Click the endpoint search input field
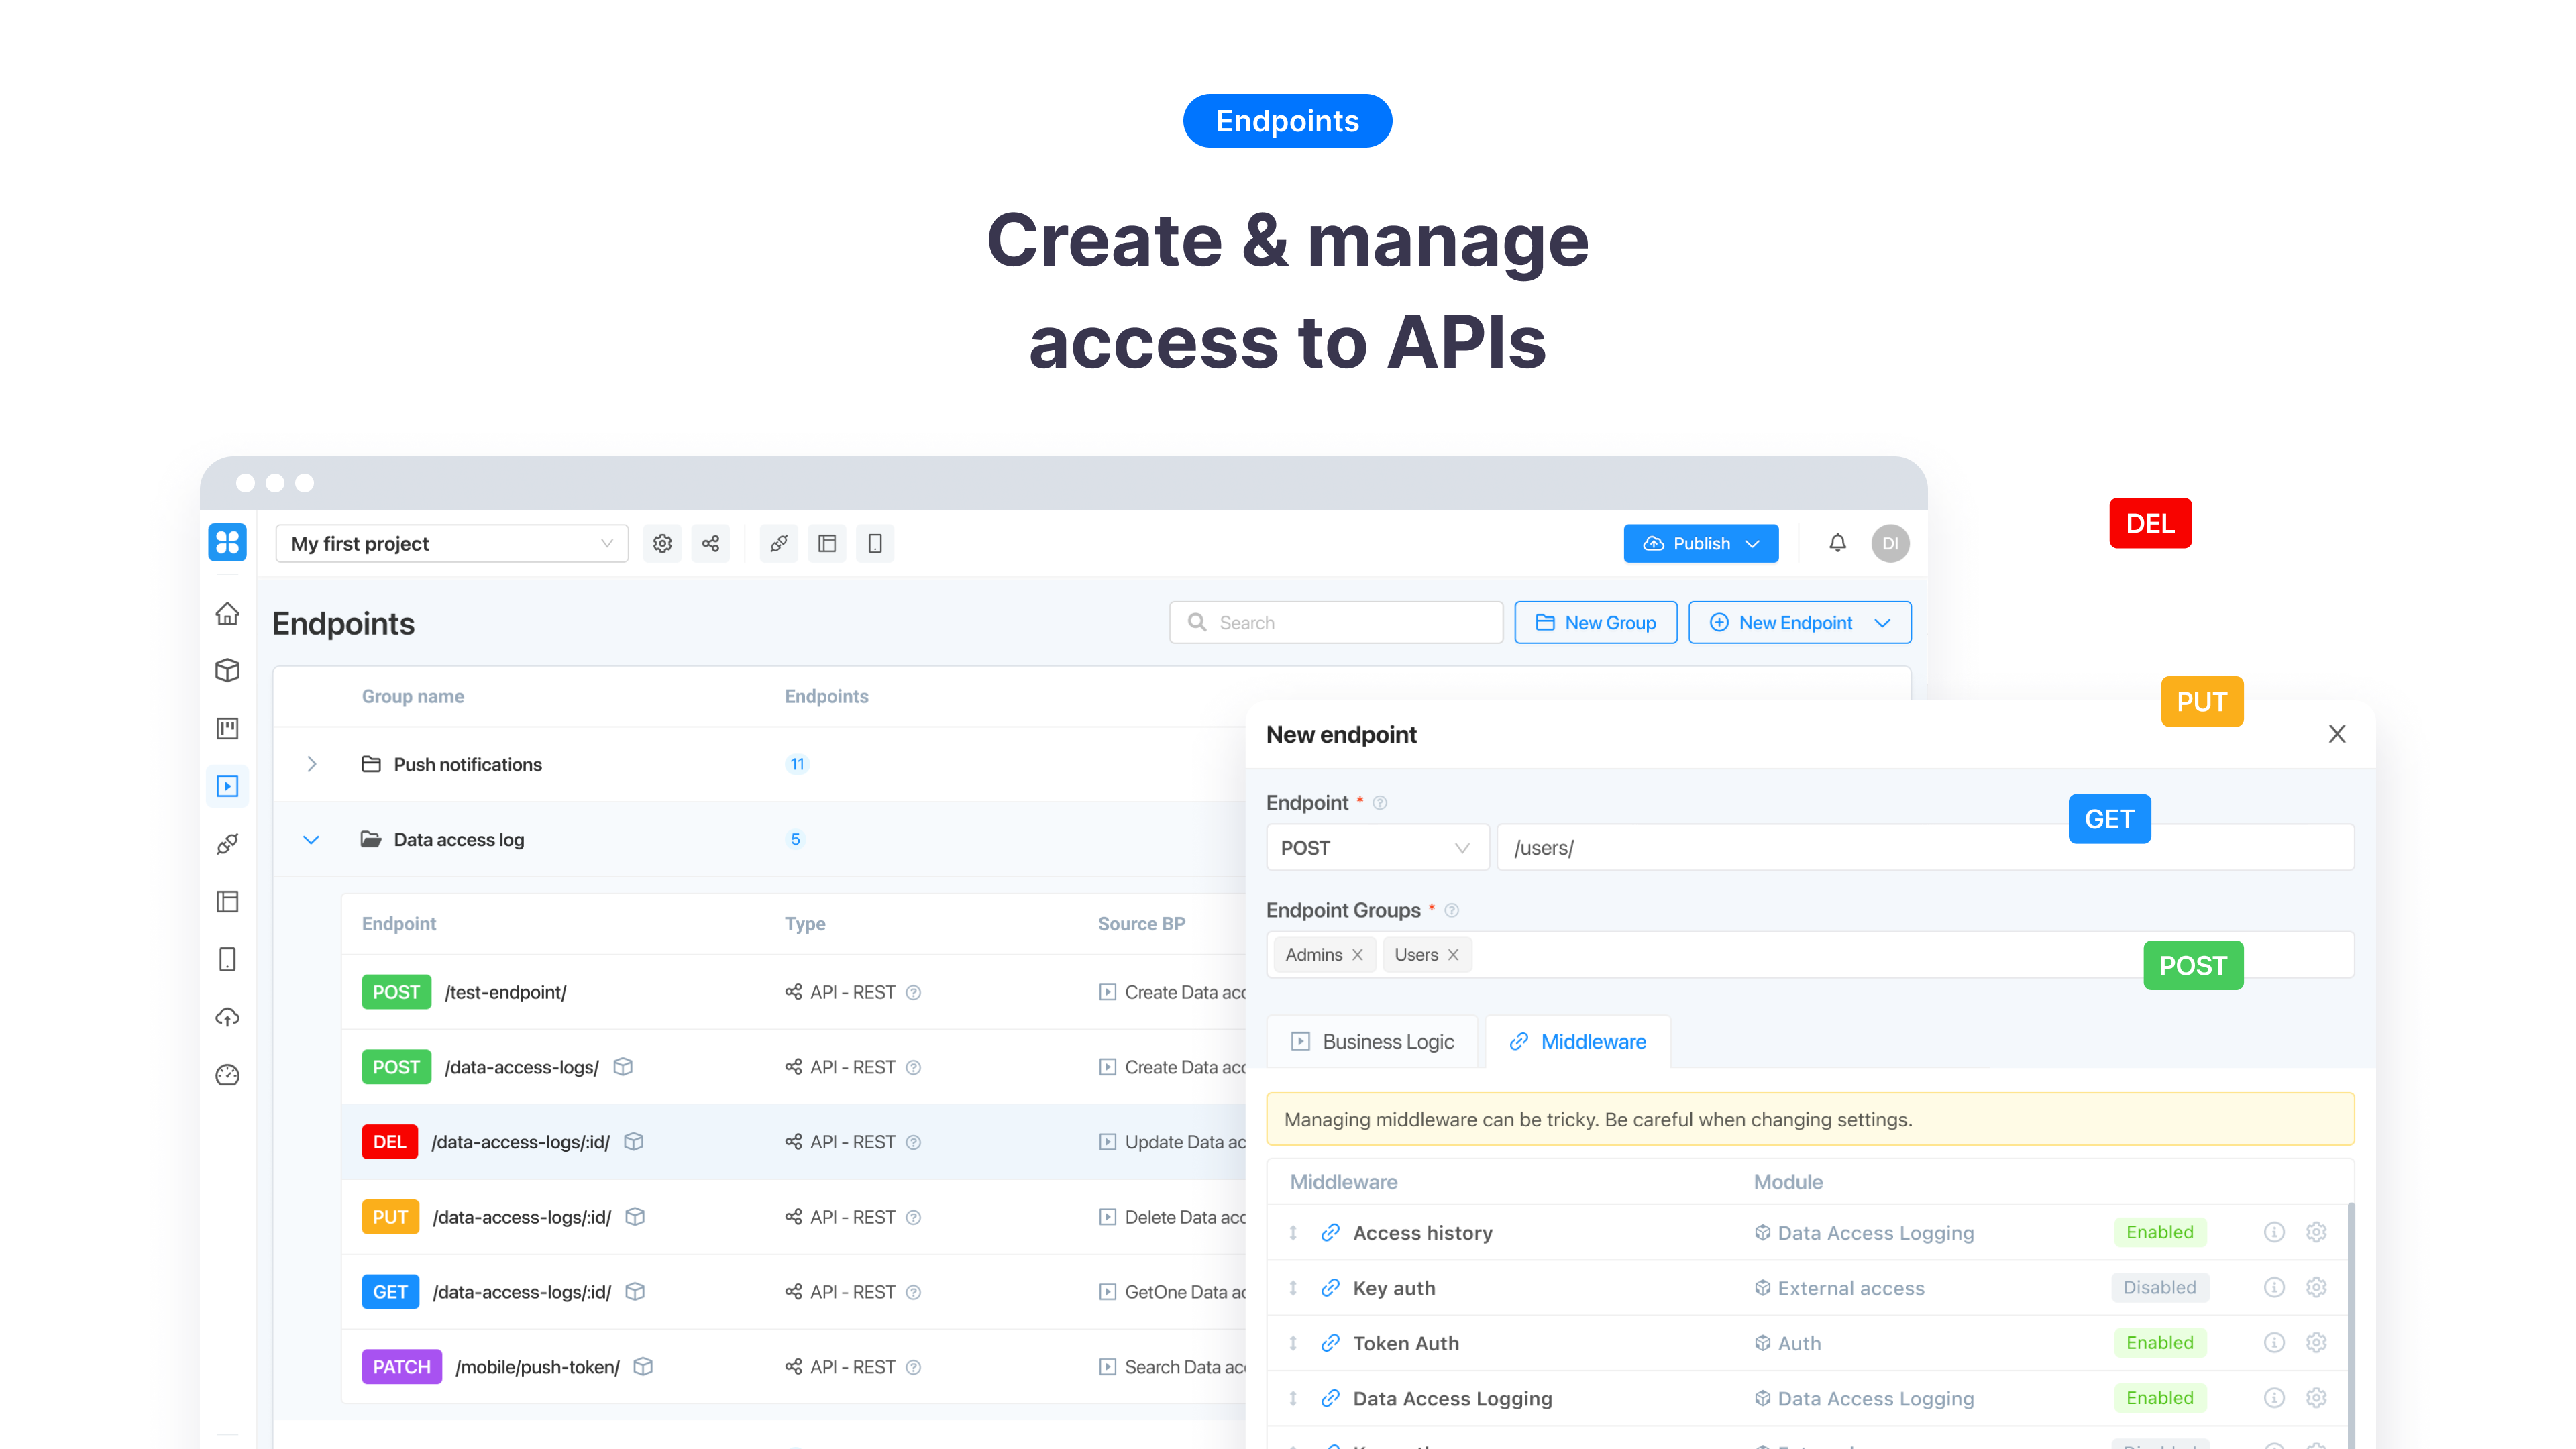 coord(1334,623)
